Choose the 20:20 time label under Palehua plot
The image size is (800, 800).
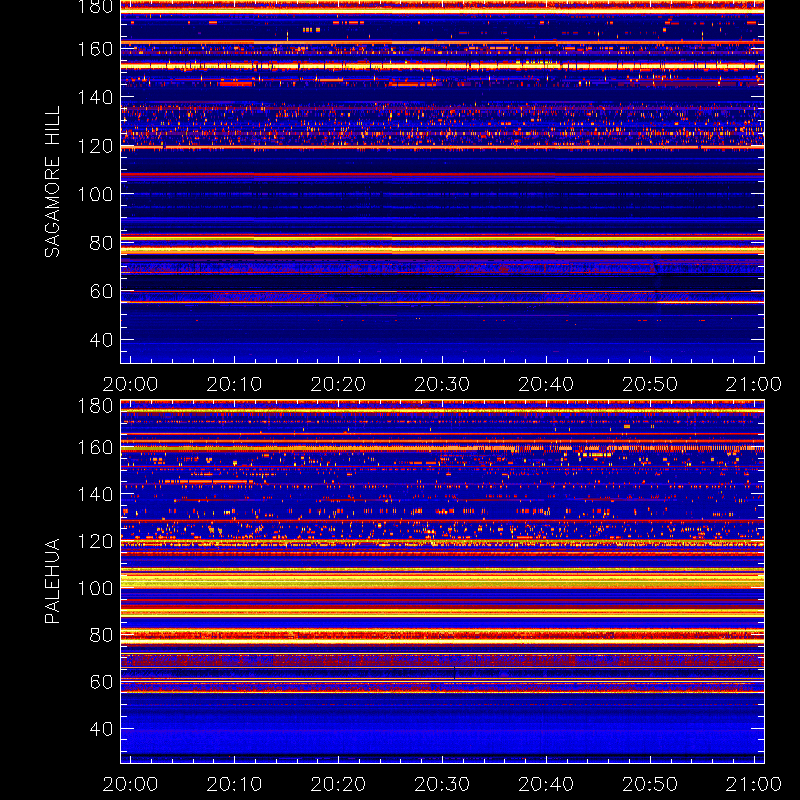pos(338,784)
